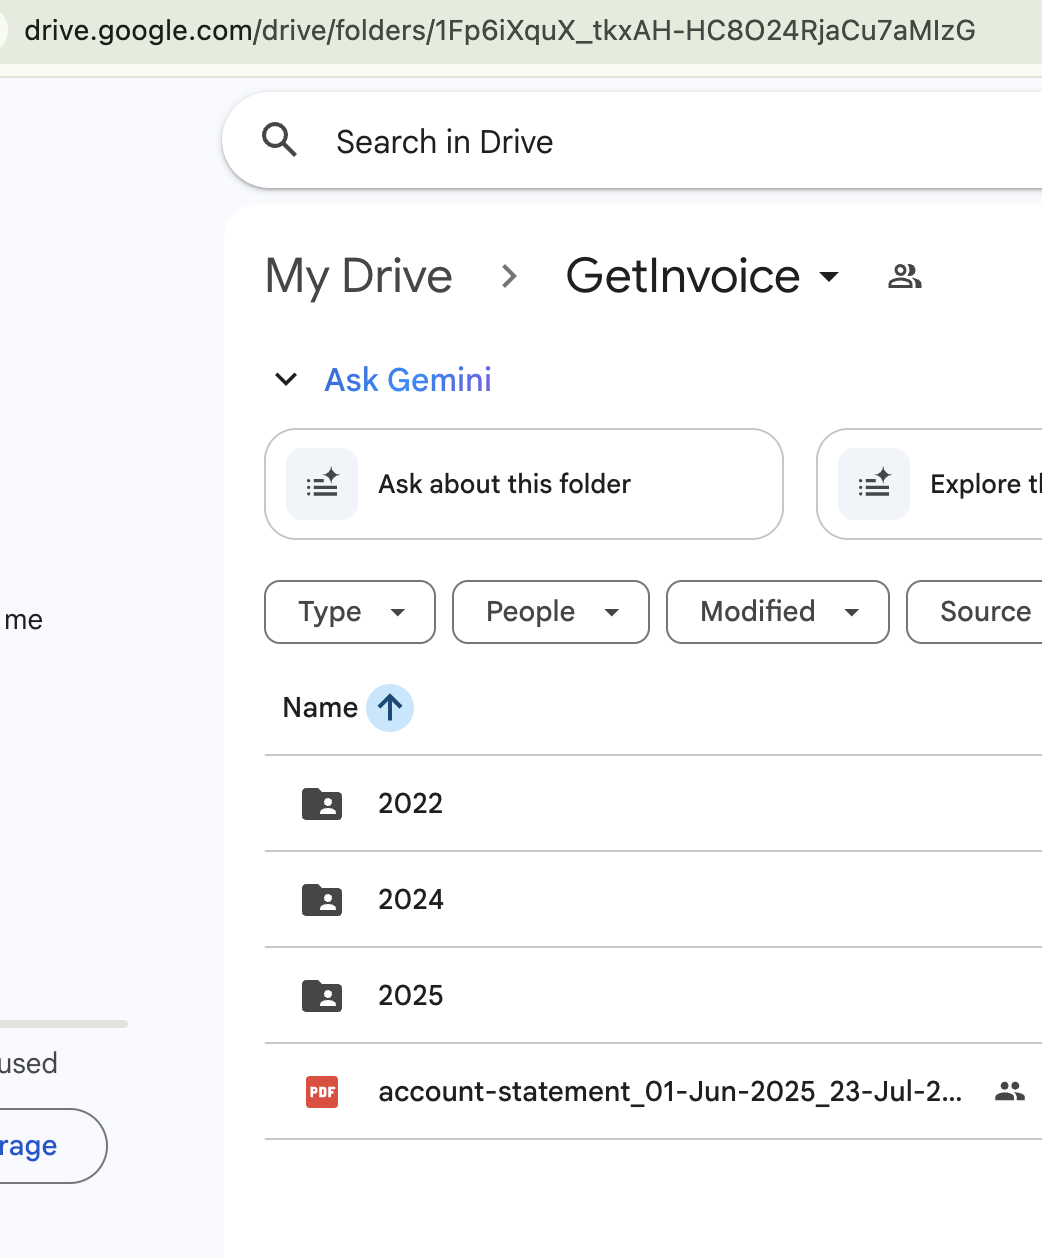Open the Type filter dropdown

tap(350, 612)
